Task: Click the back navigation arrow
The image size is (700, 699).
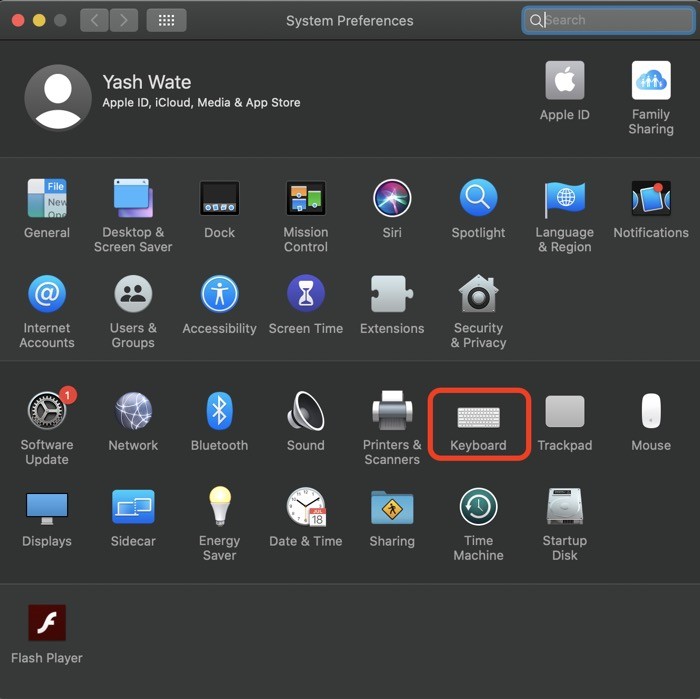Action: click(94, 20)
